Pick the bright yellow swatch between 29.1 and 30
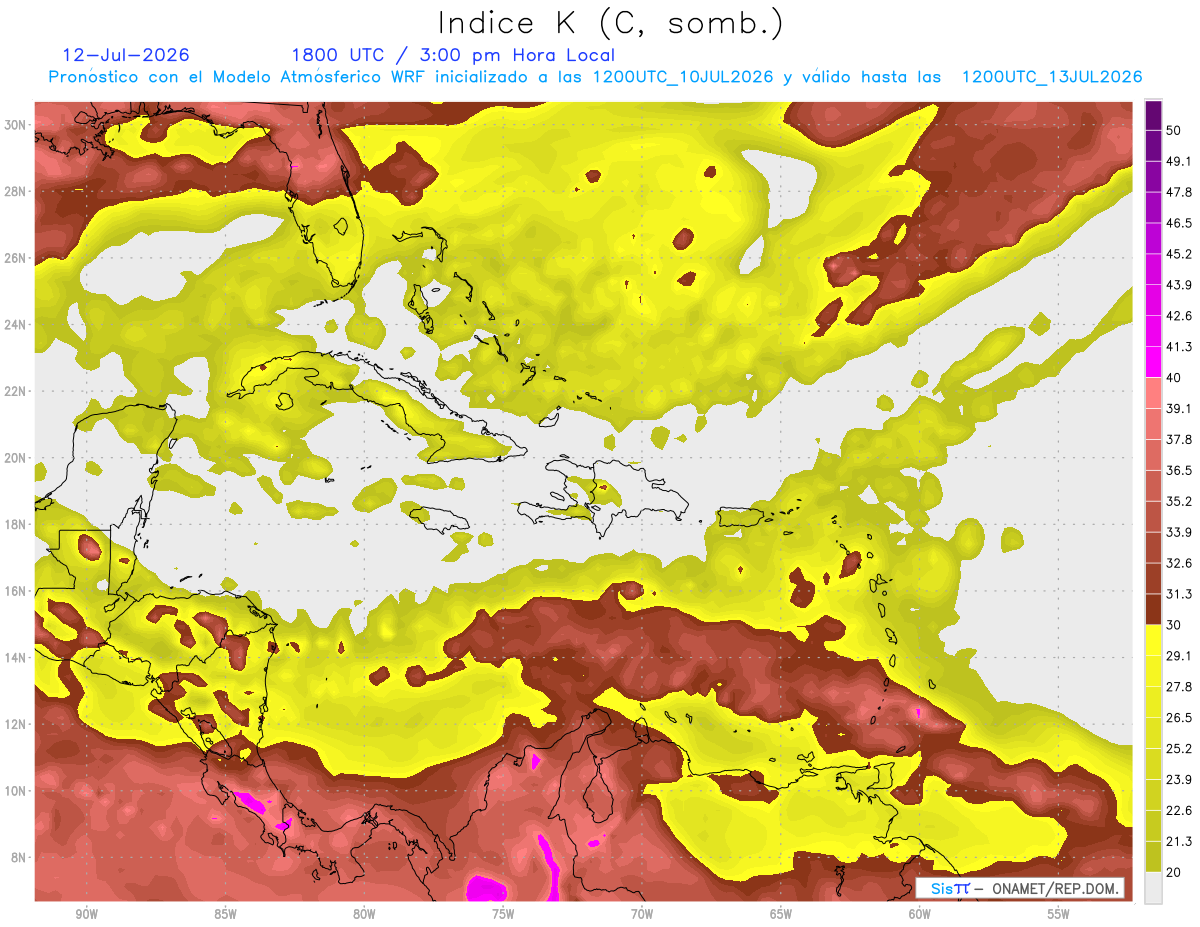The width and height of the screenshot is (1200, 927). click(1153, 640)
